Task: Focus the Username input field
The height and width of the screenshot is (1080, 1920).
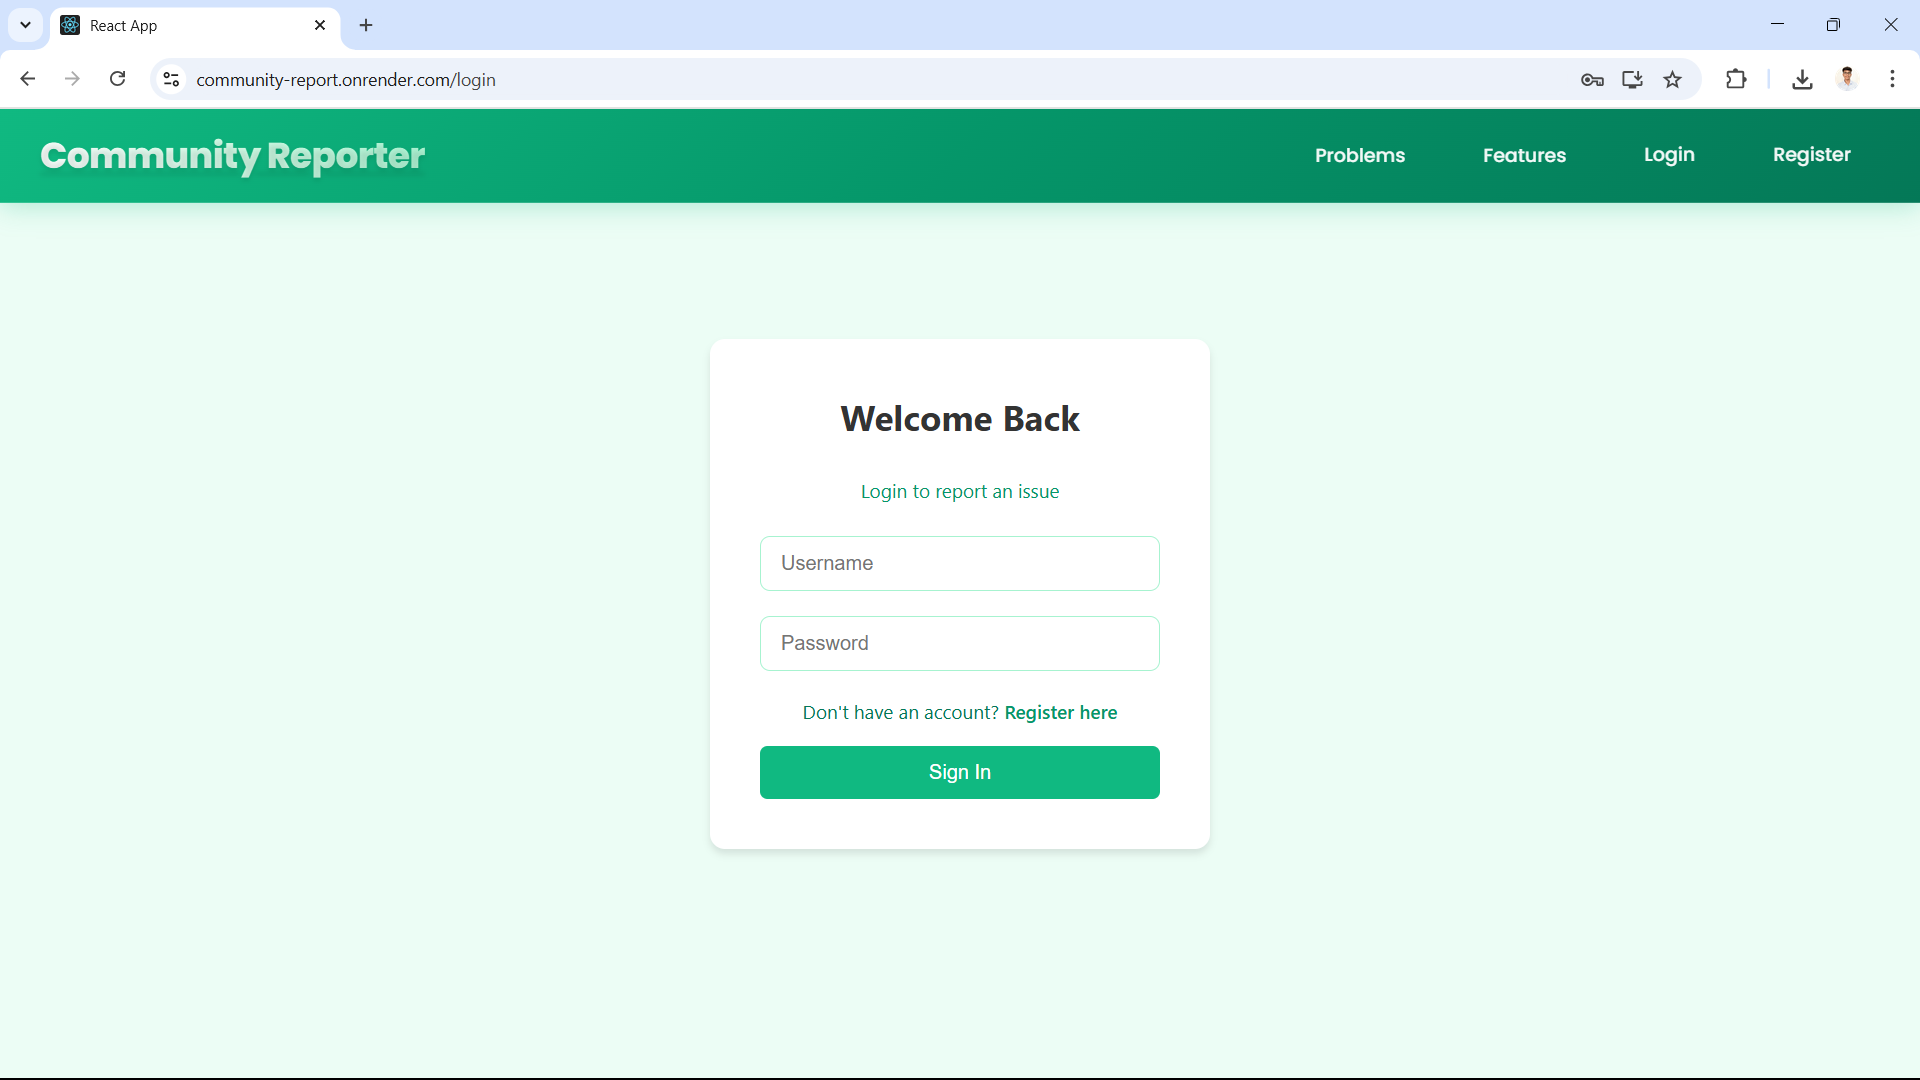Action: [x=959, y=563]
